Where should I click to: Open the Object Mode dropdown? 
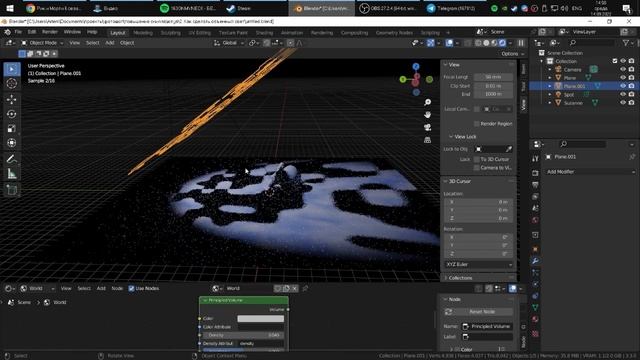point(42,43)
